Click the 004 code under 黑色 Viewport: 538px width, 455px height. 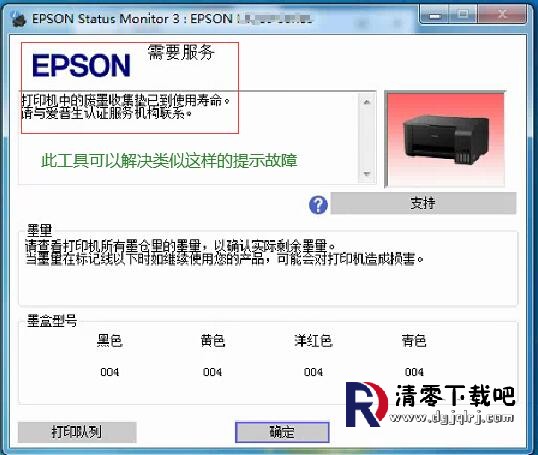point(110,372)
